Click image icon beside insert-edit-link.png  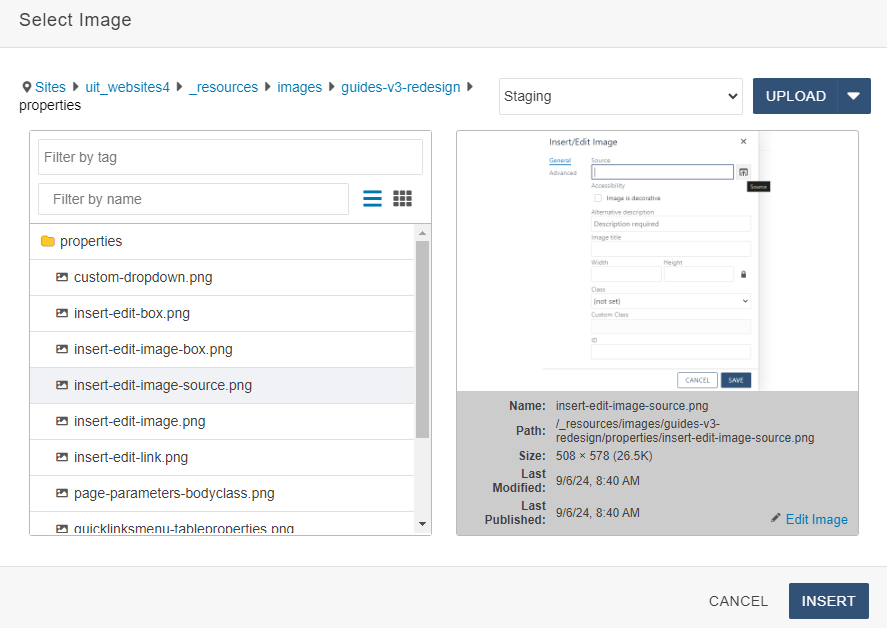(62, 457)
